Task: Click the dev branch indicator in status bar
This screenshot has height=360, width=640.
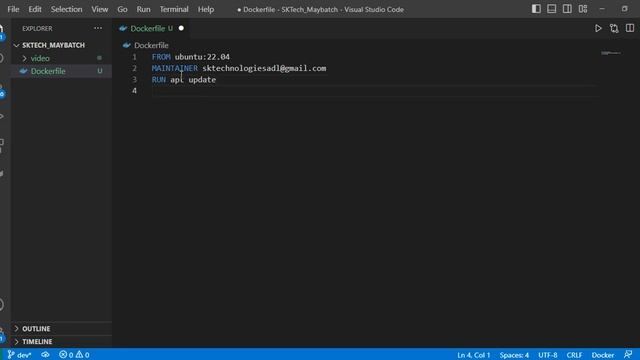Action: tap(19, 355)
